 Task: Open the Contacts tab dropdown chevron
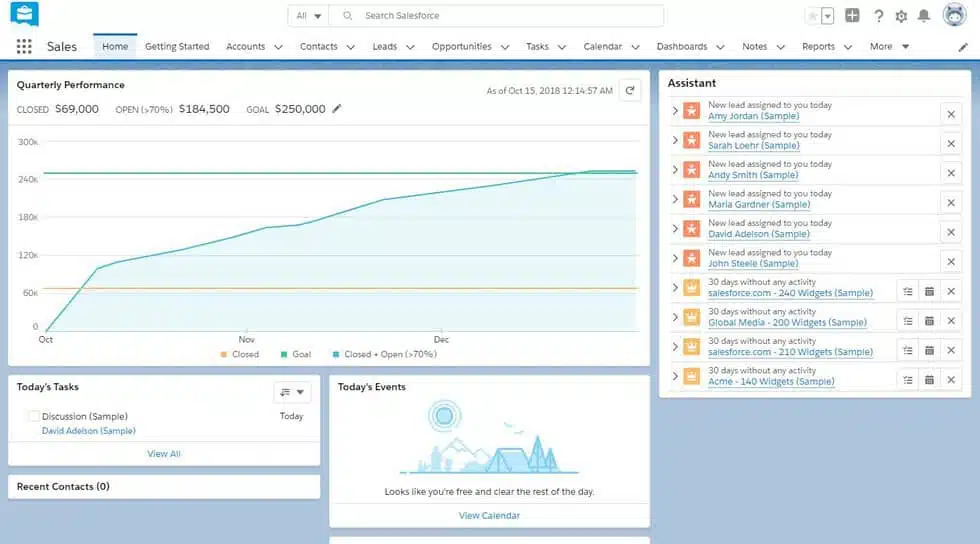click(351, 47)
